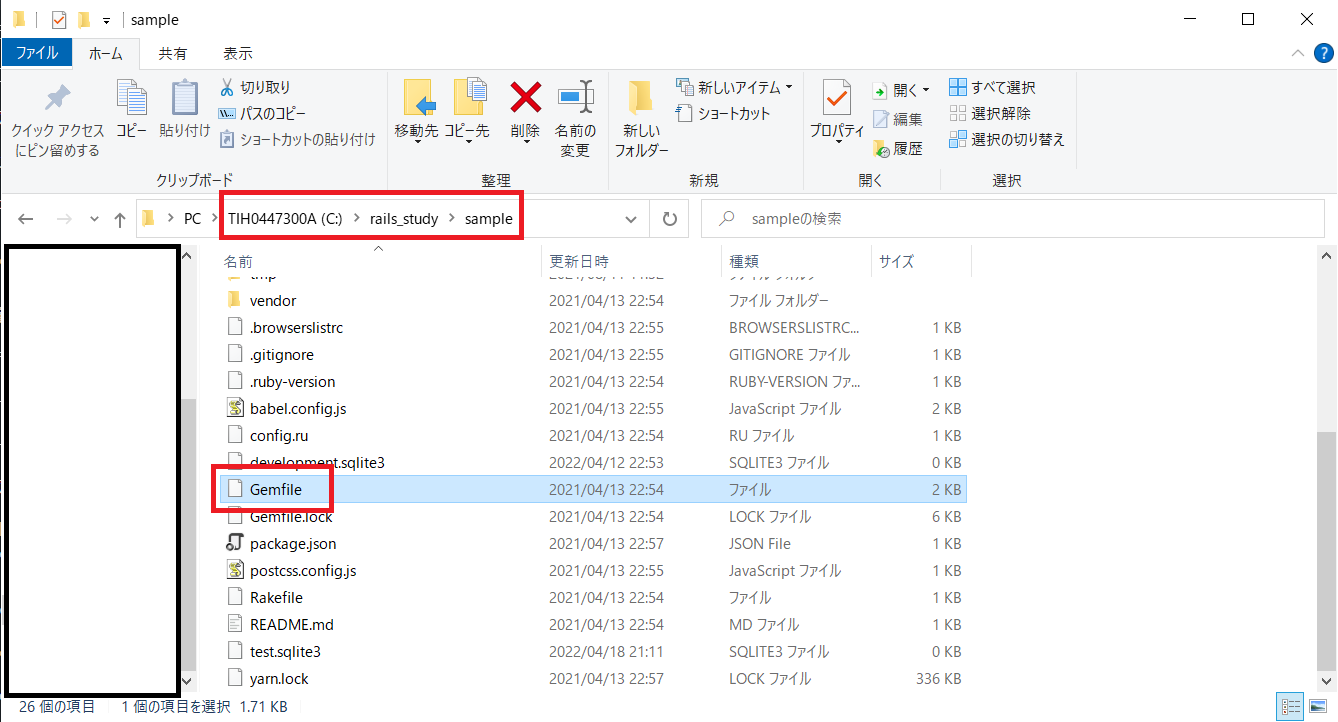Viewport: 1338px width, 722px height.
Task: Refresh the current folder view
Action: point(669,219)
